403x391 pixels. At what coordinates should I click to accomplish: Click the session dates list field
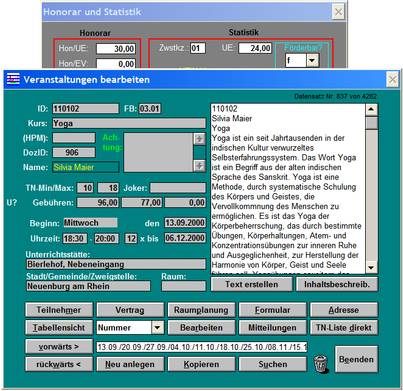(202, 347)
